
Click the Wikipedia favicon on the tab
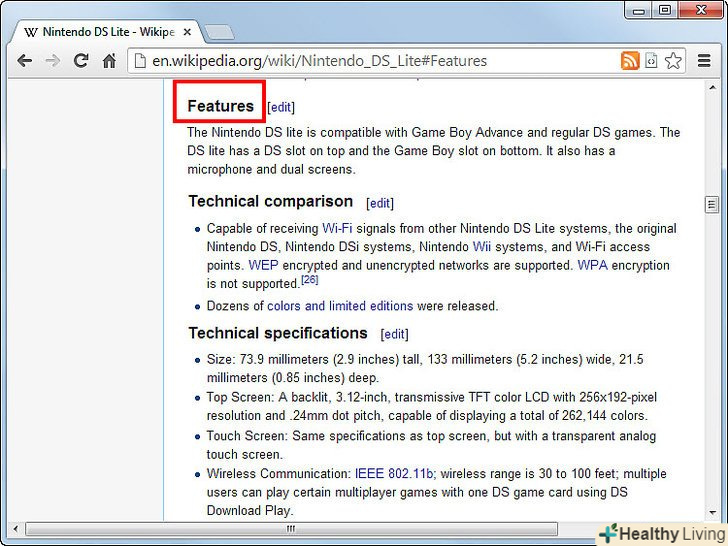click(x=31, y=32)
